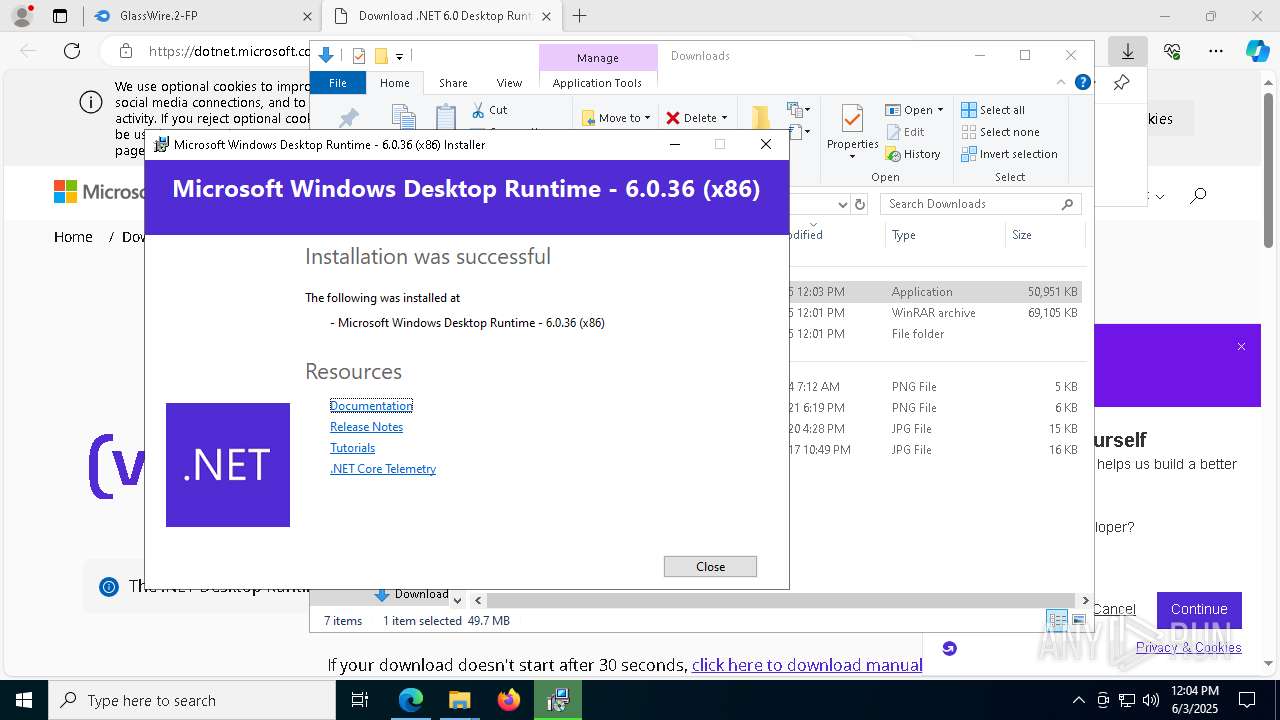
Task: Click Invert selection in Explorer ribbon
Action: (1009, 154)
